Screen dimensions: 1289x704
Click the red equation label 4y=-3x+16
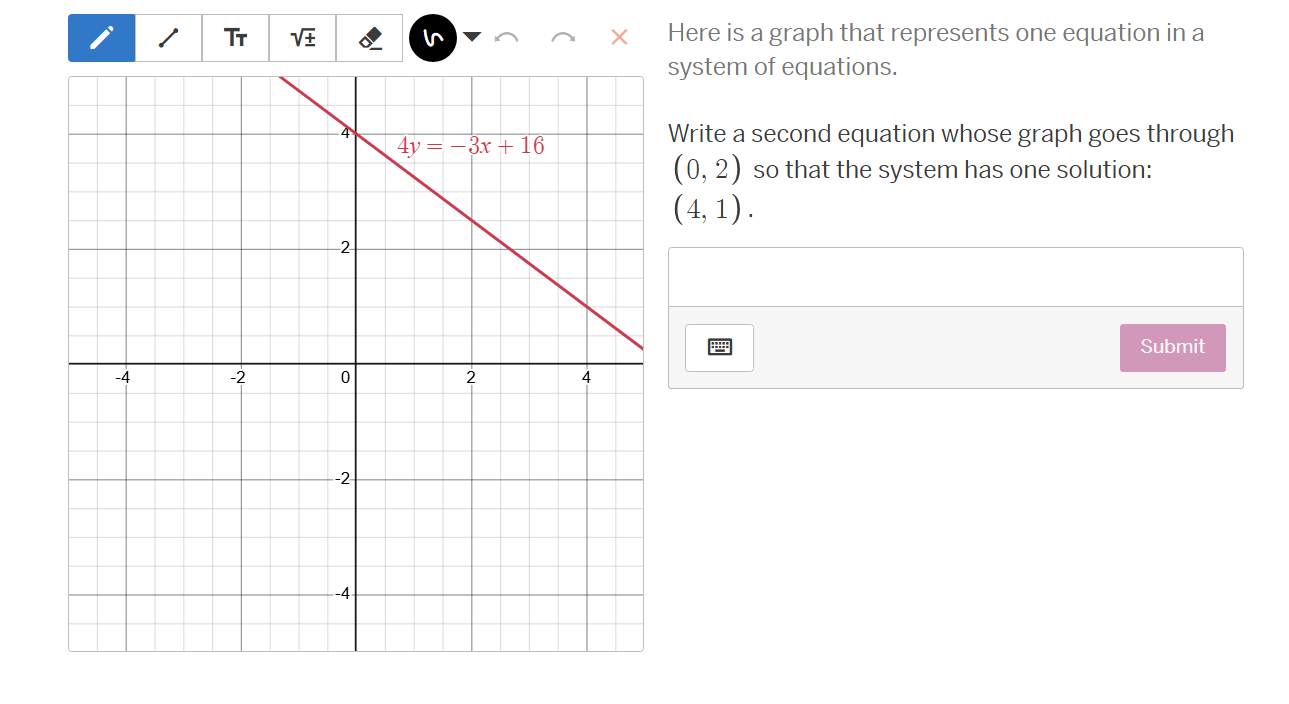point(471,146)
